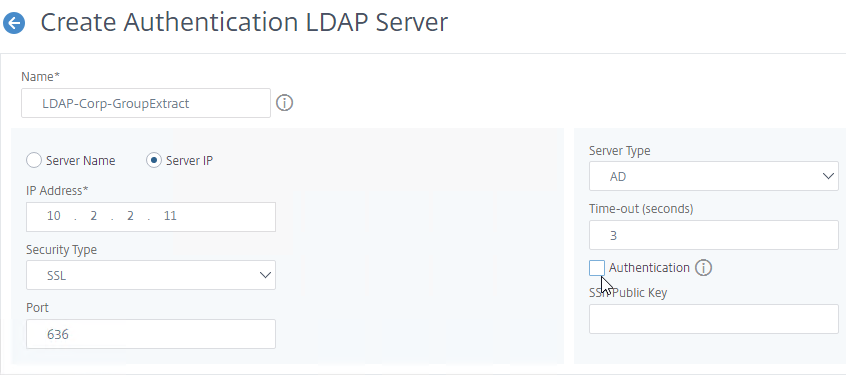This screenshot has width=846, height=375.
Task: Click the Time-out (seconds) label
Action: 641,208
